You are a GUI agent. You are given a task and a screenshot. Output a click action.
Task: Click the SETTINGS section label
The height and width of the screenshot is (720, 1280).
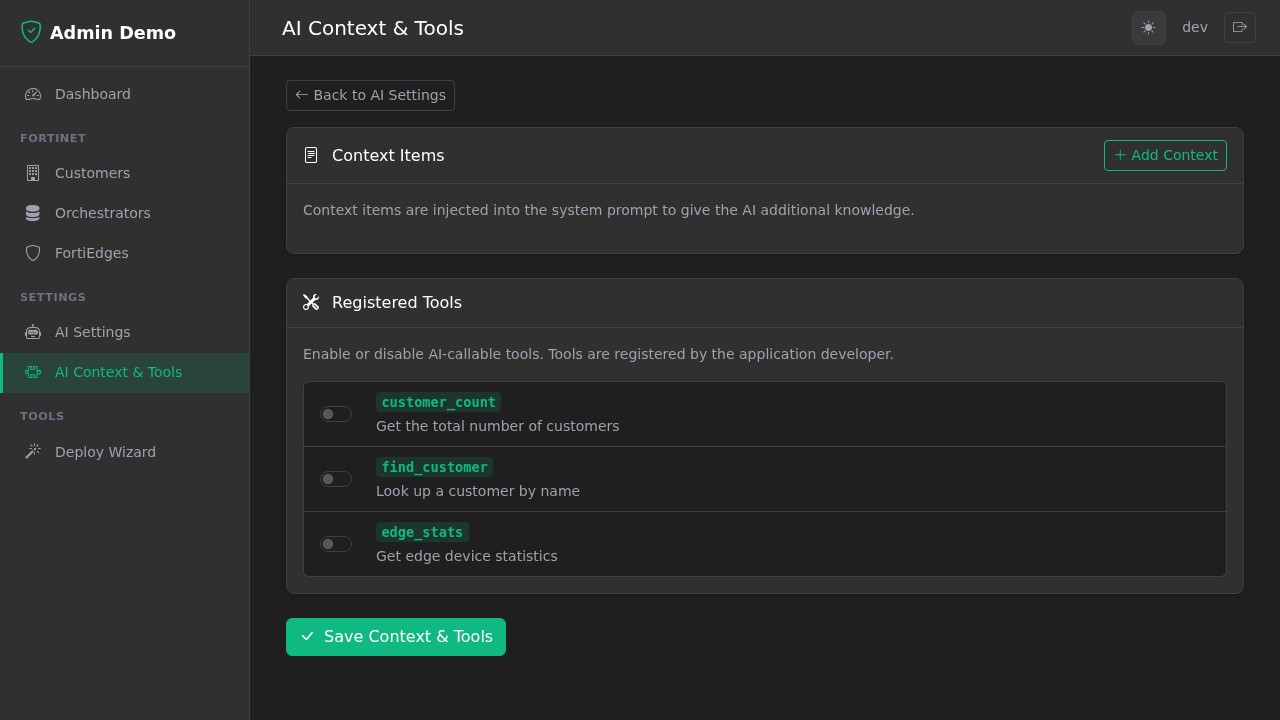53,297
